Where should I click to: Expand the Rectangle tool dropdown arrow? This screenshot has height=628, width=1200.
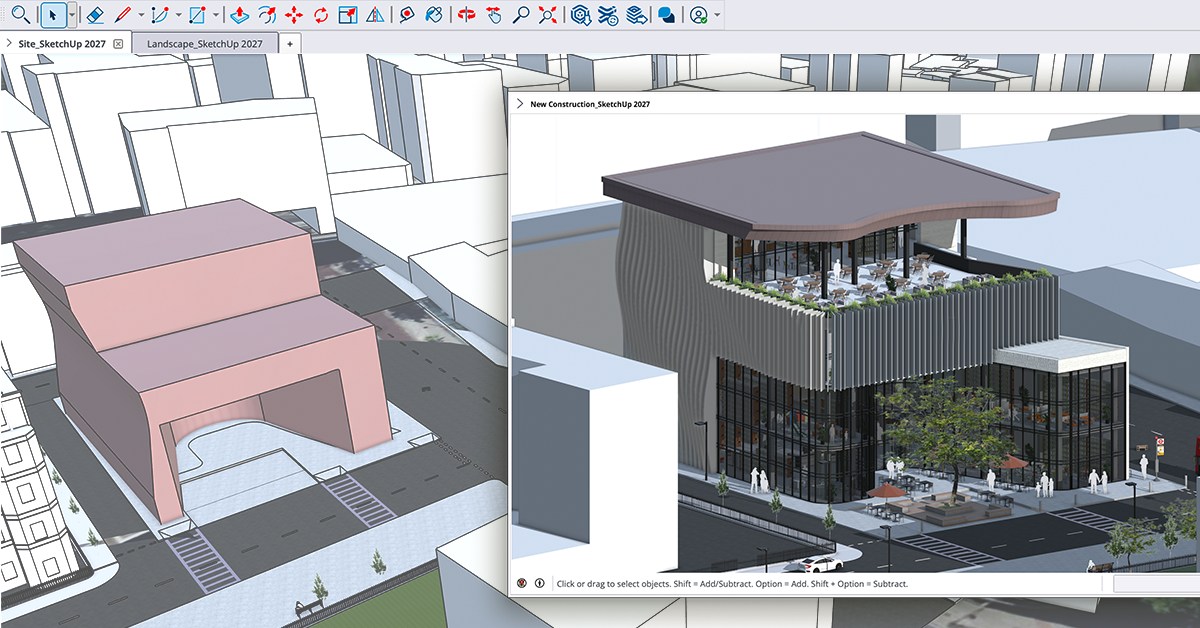click(x=216, y=15)
